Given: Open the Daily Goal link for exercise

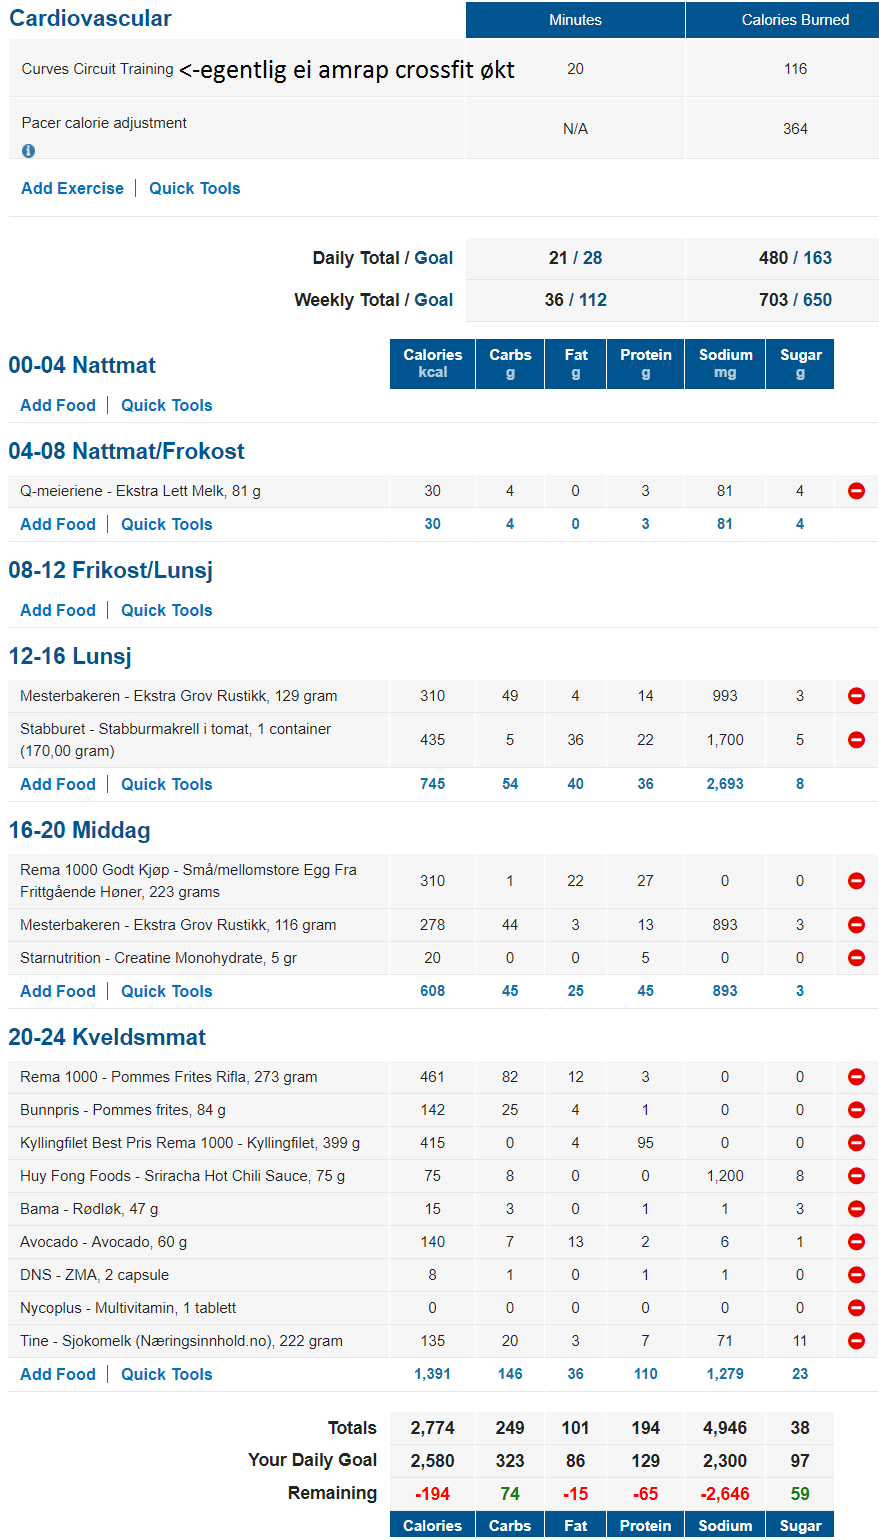Looking at the screenshot, I should [434, 258].
